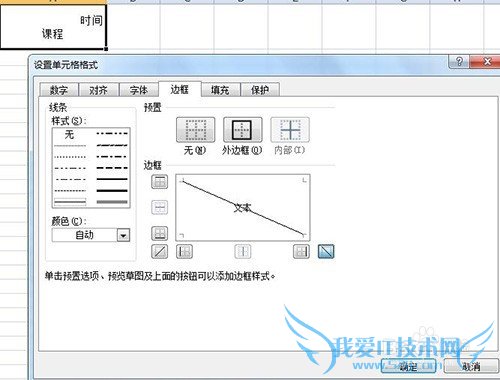This screenshot has height=380, width=500.
Task: Toggle the diagonal-up border button
Action: 159,252
